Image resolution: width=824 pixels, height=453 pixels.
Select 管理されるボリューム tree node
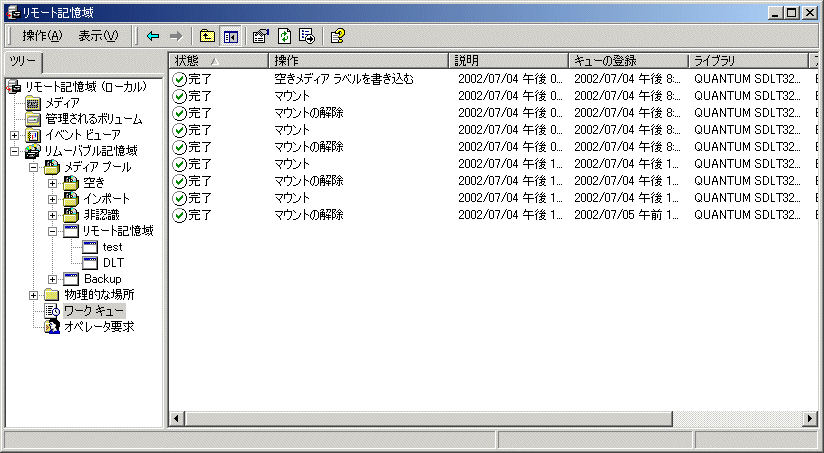click(x=94, y=119)
